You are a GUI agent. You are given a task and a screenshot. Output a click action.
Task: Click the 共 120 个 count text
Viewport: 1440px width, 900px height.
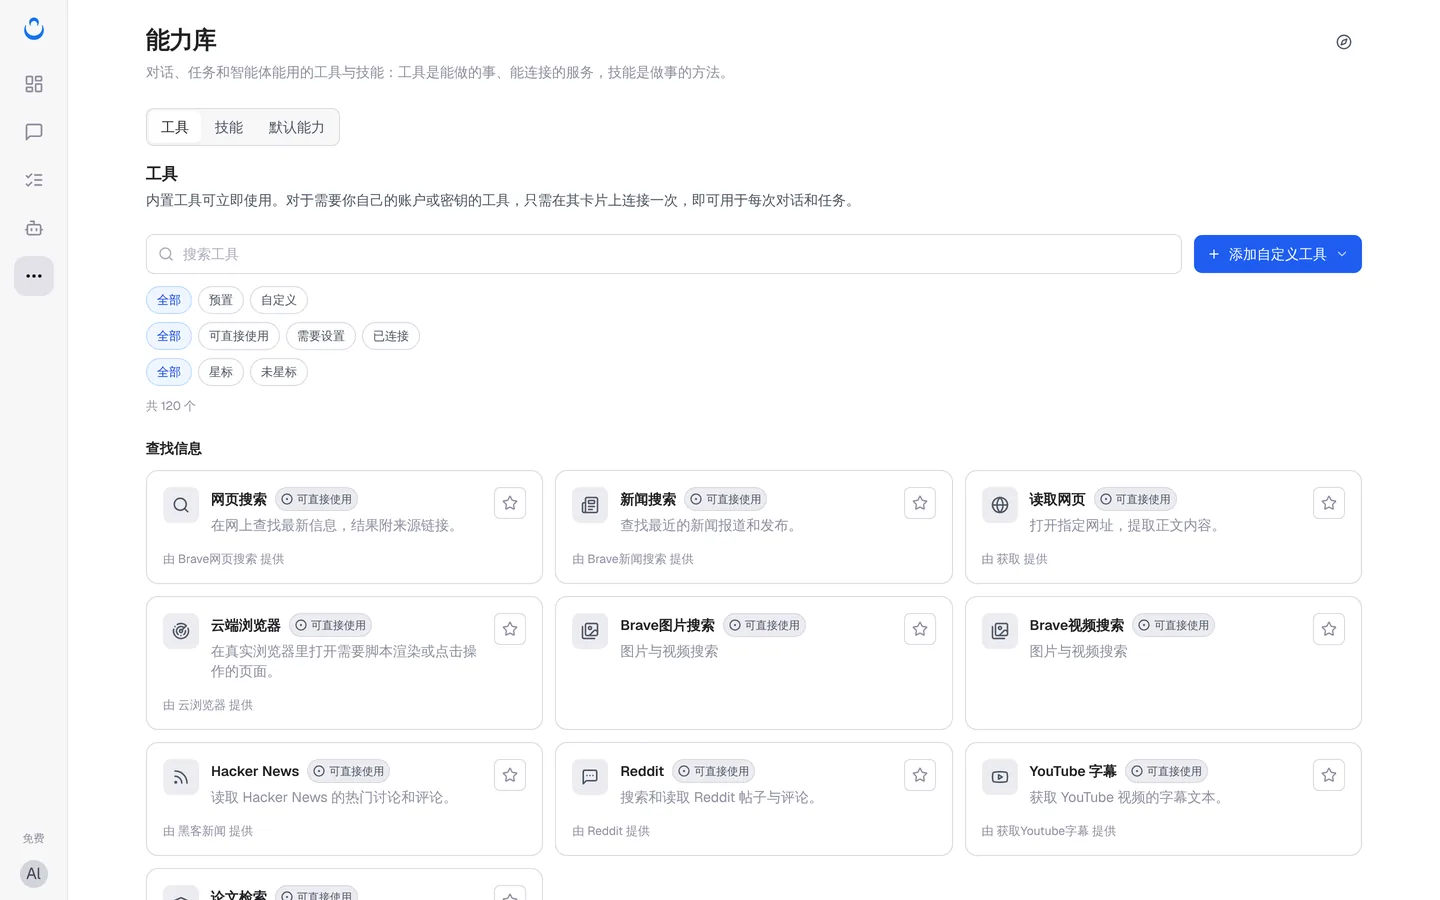point(171,406)
